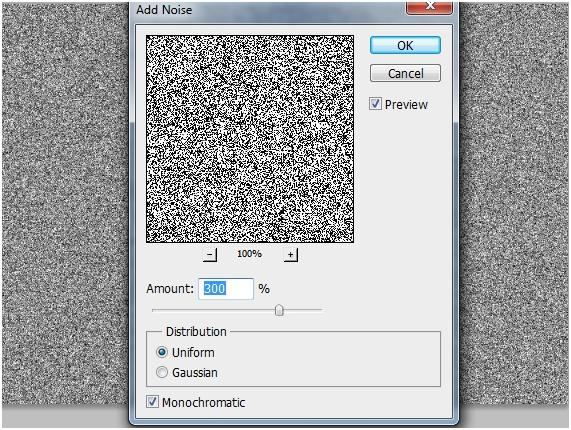Click the Preview label text
The height and width of the screenshot is (430, 571).
coord(406,105)
